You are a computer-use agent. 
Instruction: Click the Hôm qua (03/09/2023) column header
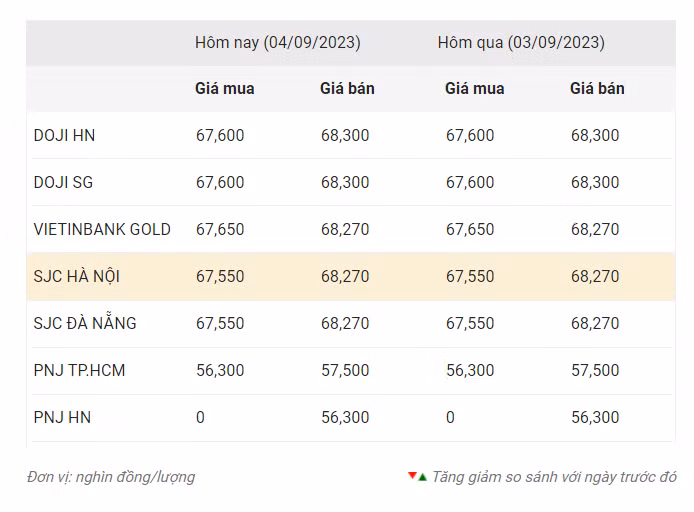[521, 43]
